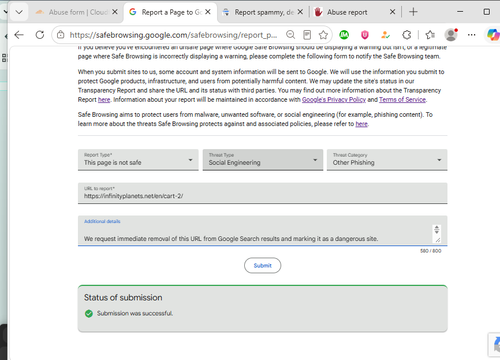Viewport: 500px width, 360px height.
Task: Add this page to favorites
Action: [323, 35]
